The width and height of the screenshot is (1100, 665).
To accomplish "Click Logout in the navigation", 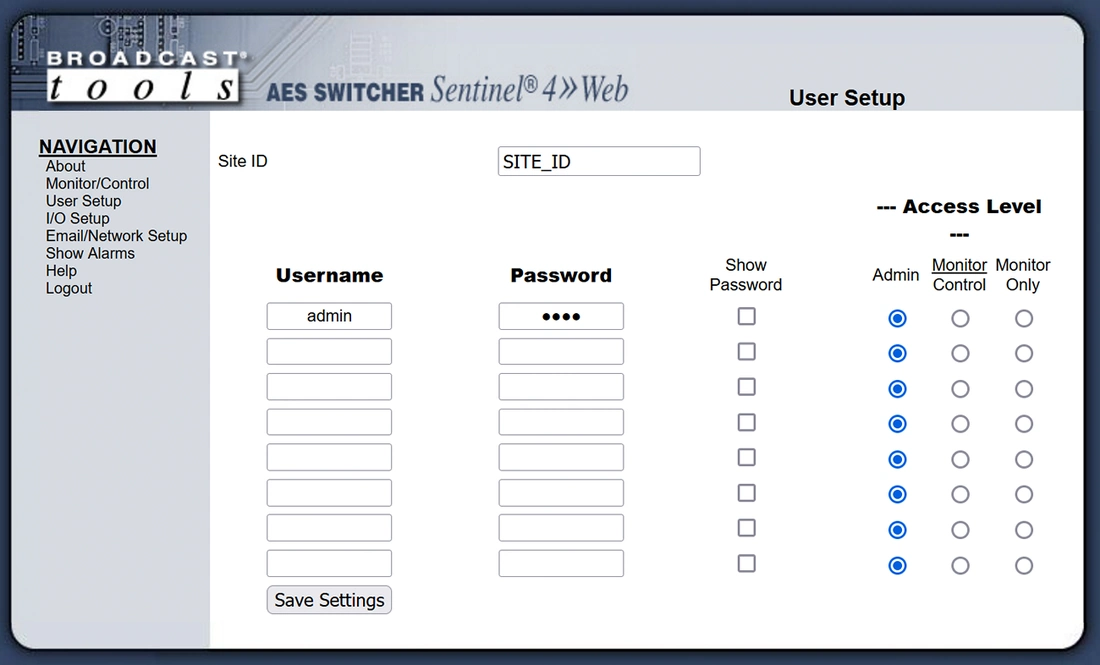I will (x=69, y=289).
